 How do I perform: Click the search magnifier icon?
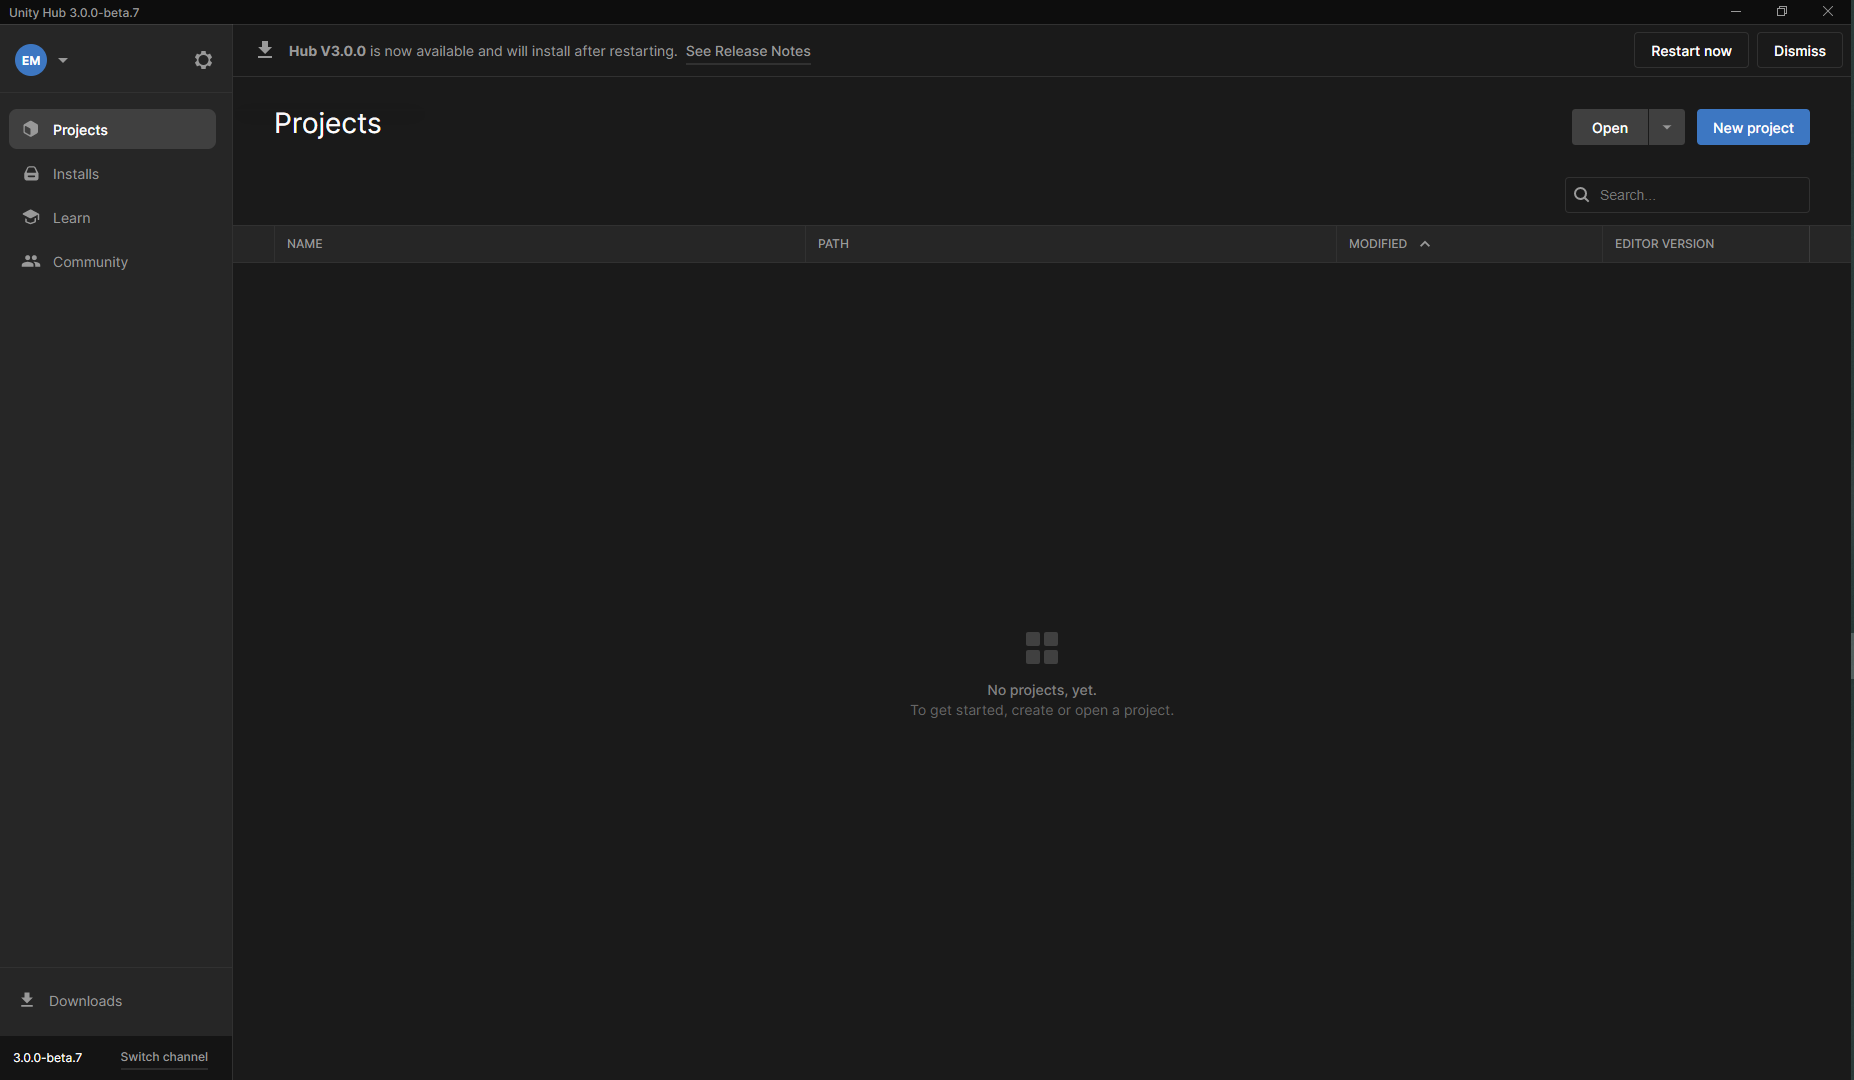(1582, 195)
